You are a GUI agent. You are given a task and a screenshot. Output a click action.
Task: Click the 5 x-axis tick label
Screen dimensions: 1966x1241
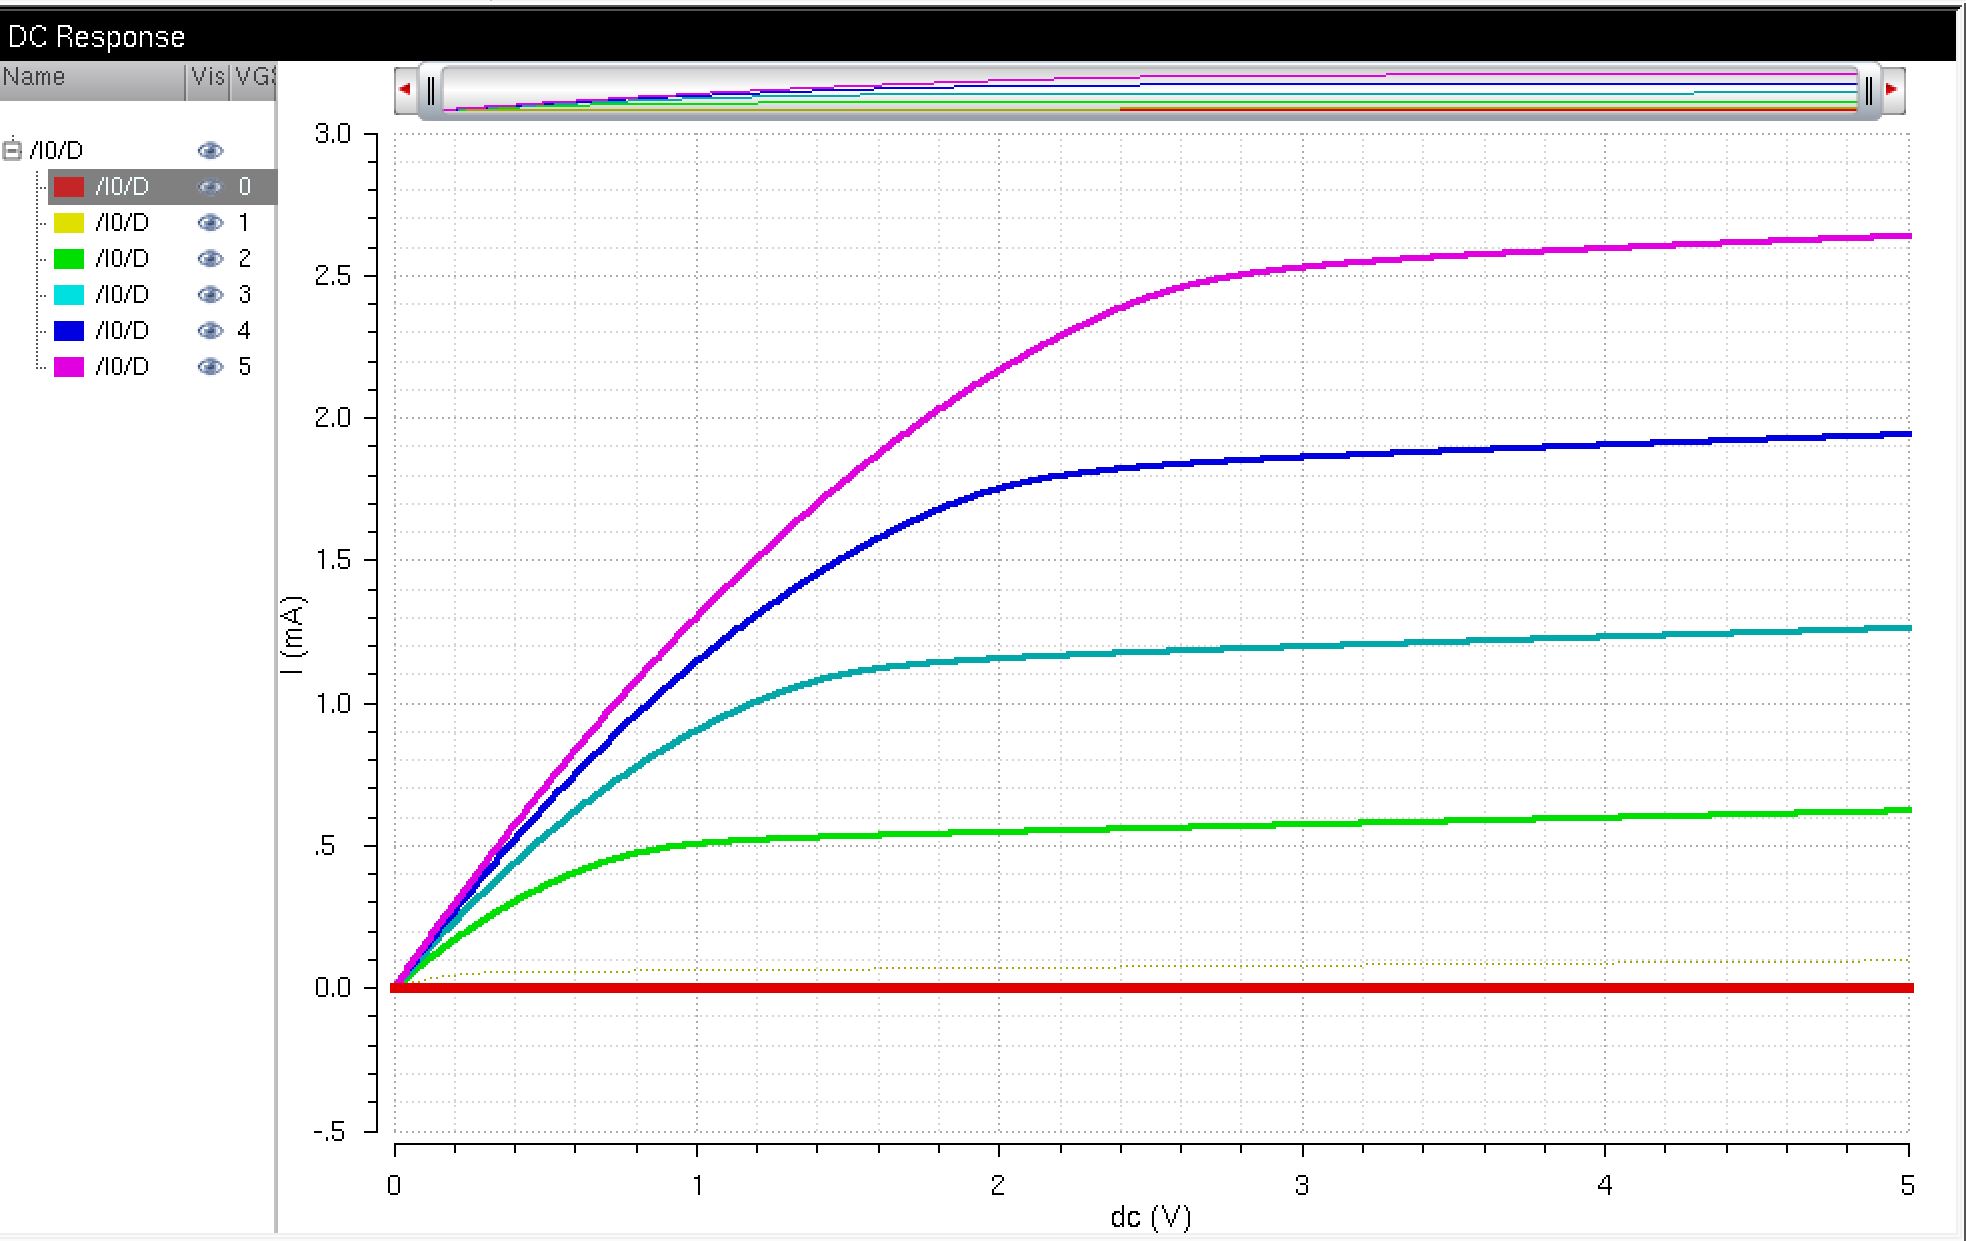coord(1908,1186)
